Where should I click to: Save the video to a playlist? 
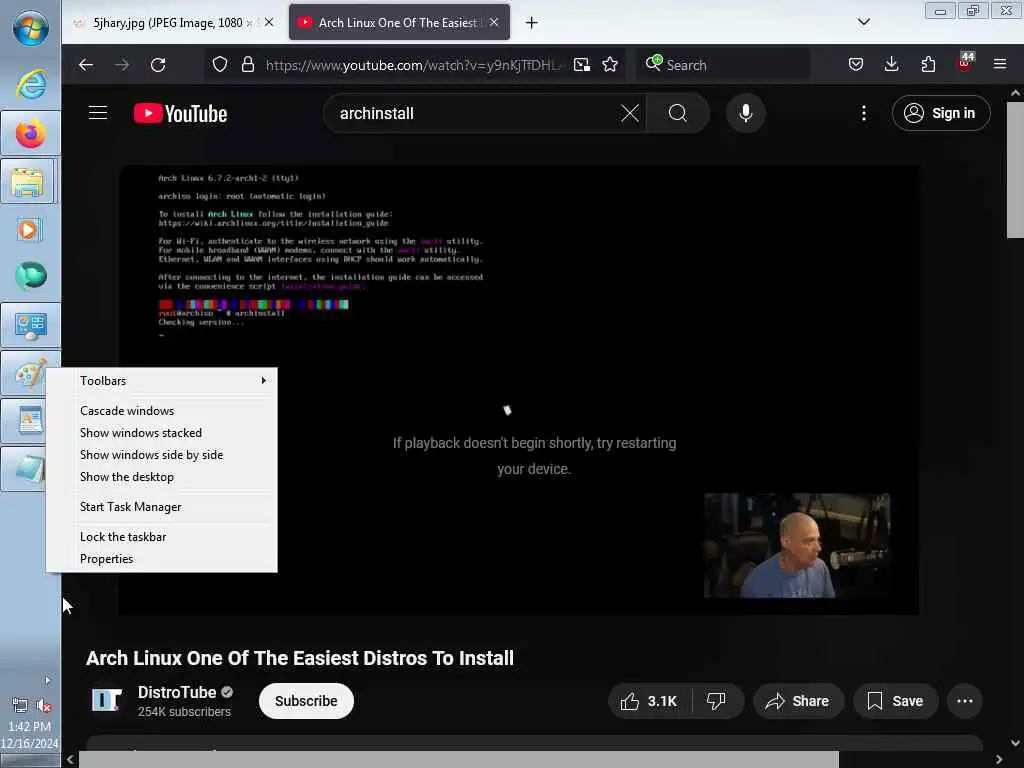click(x=895, y=701)
